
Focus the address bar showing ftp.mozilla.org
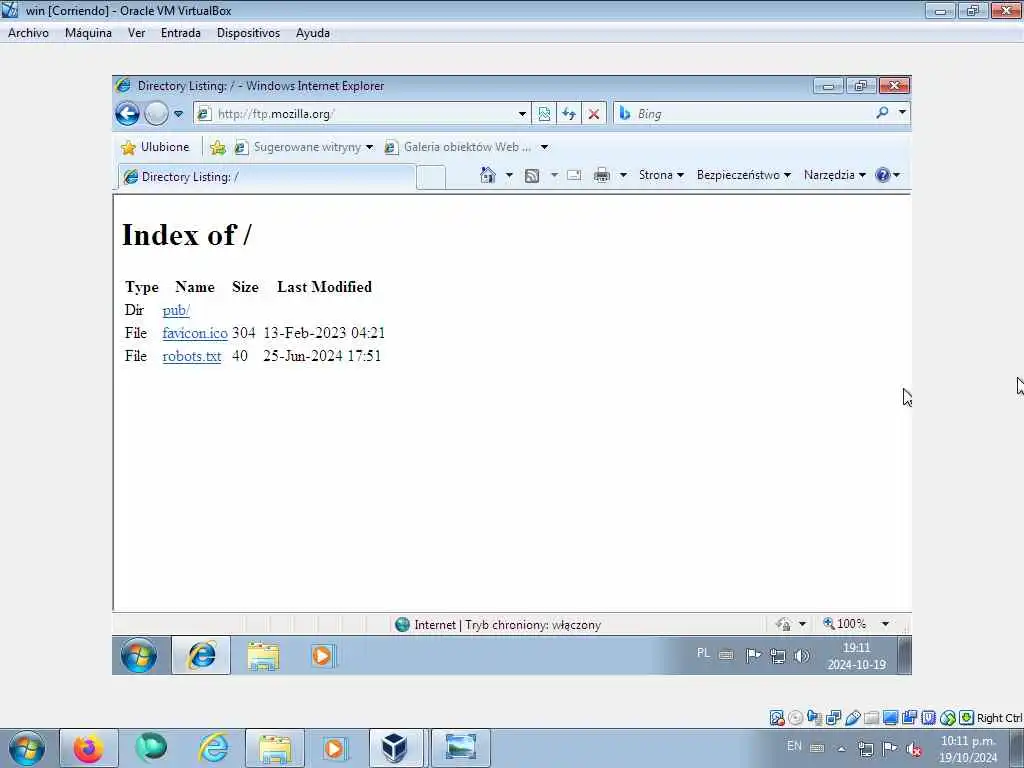pyautogui.click(x=364, y=114)
